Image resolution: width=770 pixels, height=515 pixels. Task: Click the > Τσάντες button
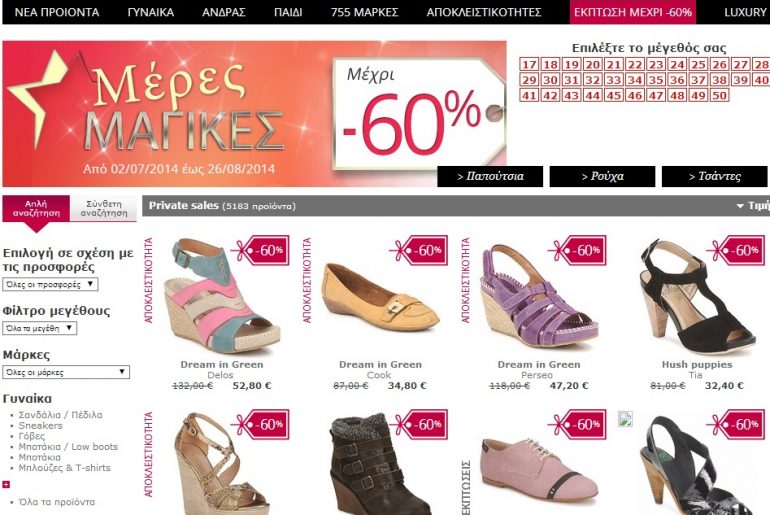click(x=715, y=176)
